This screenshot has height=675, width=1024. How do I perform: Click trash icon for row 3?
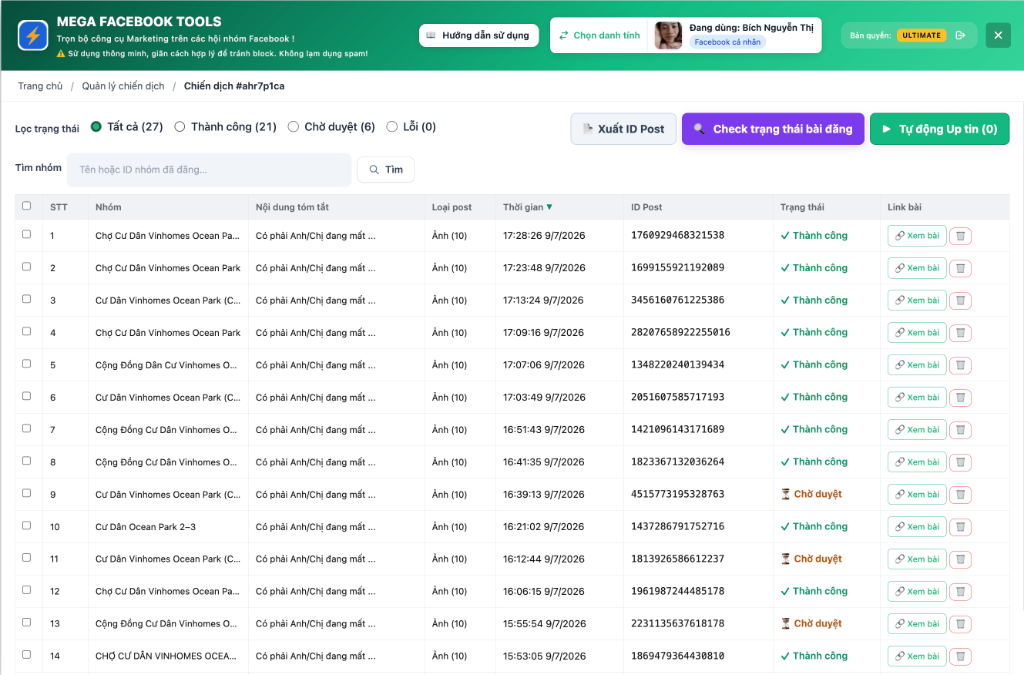pos(961,300)
